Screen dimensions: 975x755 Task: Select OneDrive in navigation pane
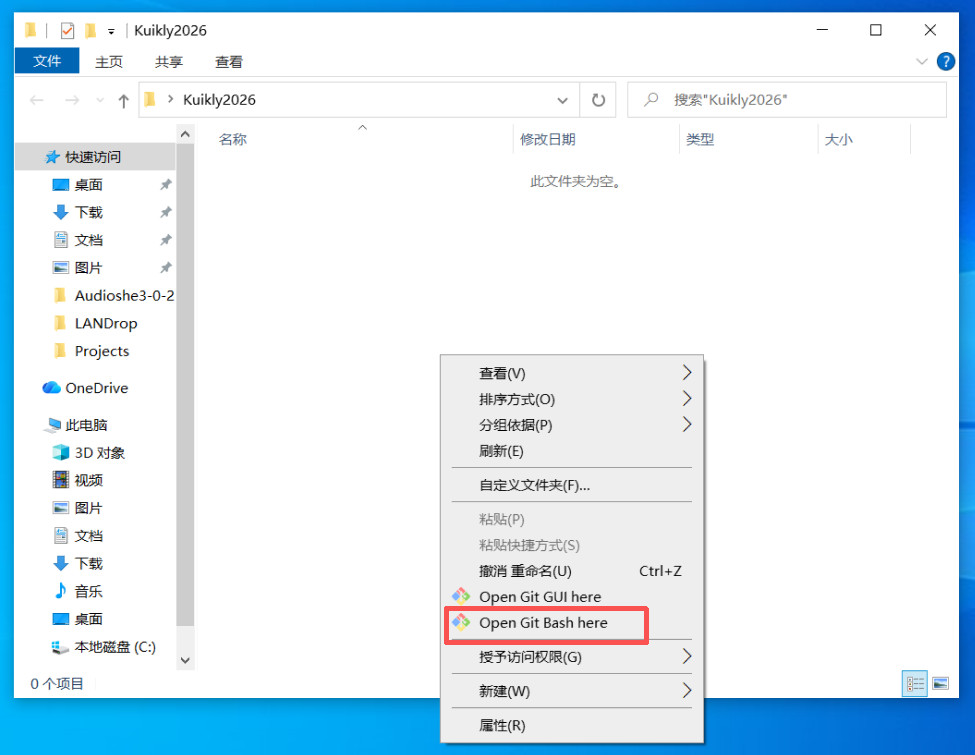coord(95,388)
